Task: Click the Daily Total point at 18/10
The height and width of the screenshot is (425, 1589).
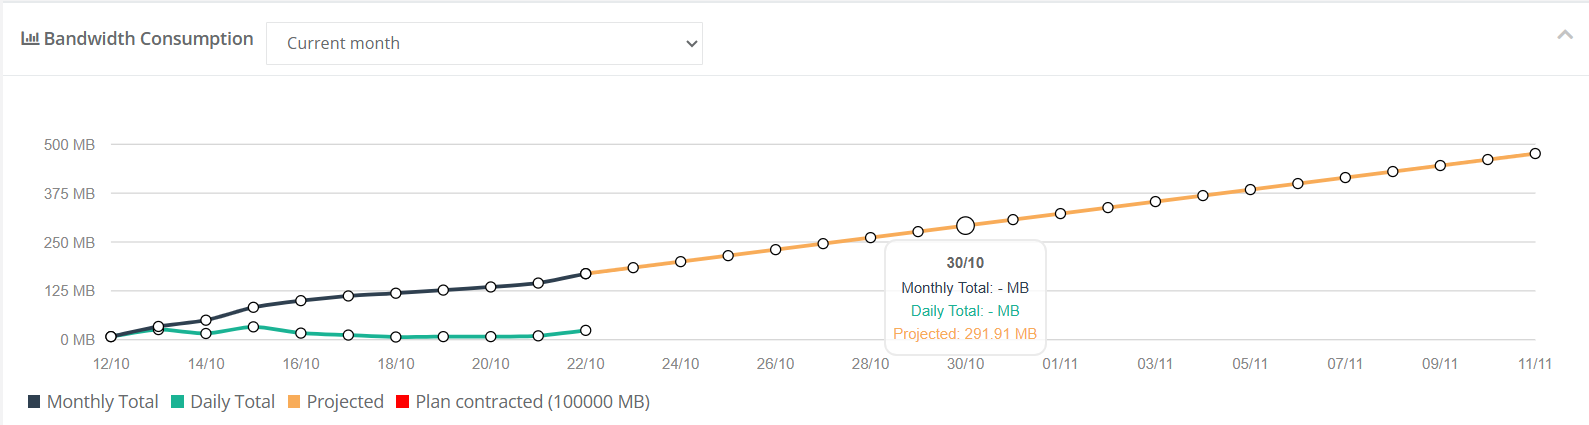Action: (x=396, y=337)
